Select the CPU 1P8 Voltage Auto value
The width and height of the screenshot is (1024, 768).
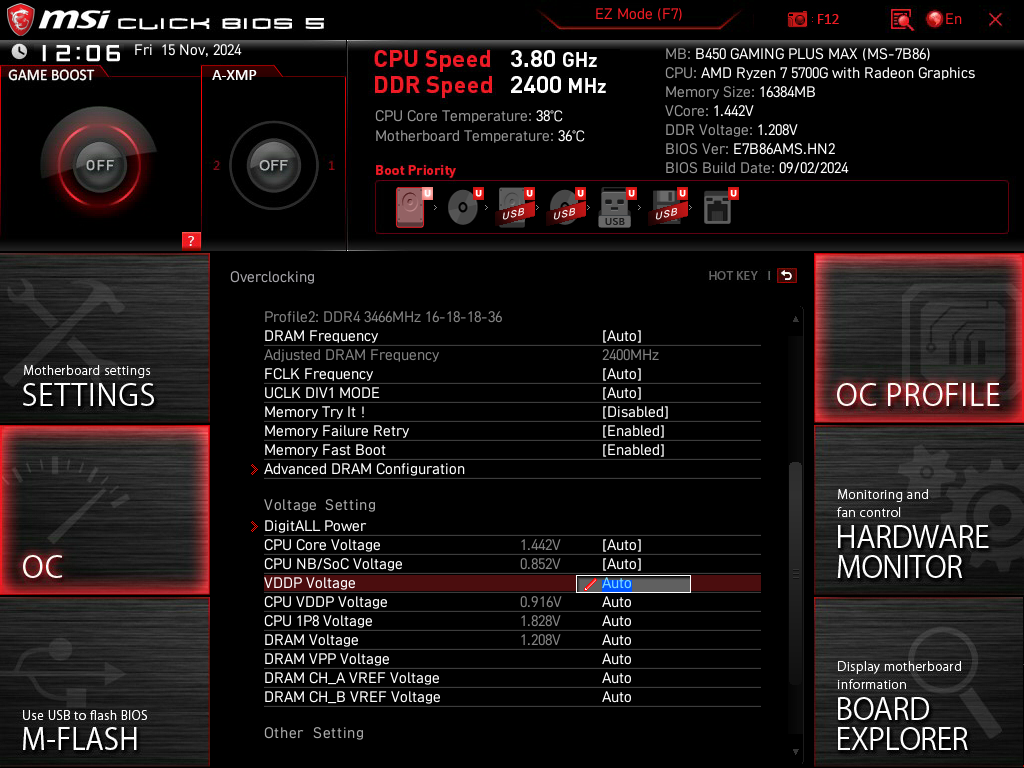tap(616, 620)
